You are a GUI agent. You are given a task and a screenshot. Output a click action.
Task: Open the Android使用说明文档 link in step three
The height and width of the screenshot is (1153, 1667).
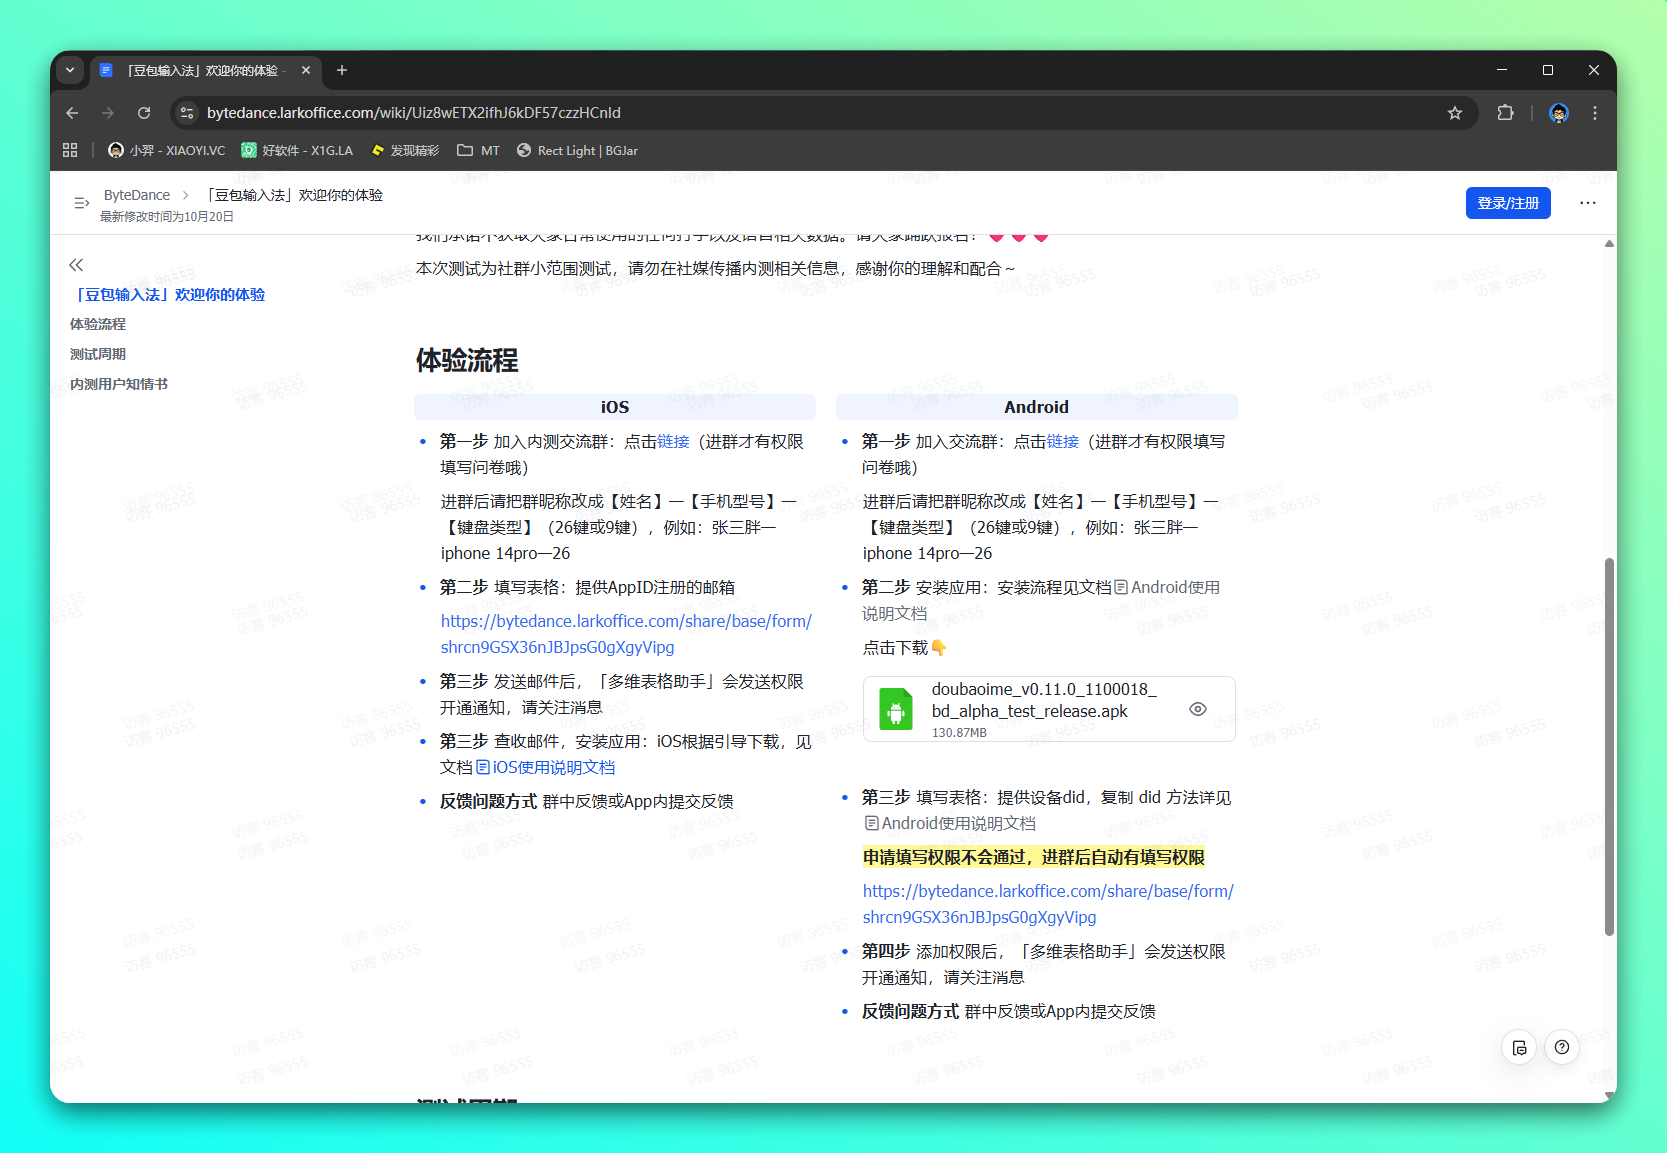coord(950,824)
